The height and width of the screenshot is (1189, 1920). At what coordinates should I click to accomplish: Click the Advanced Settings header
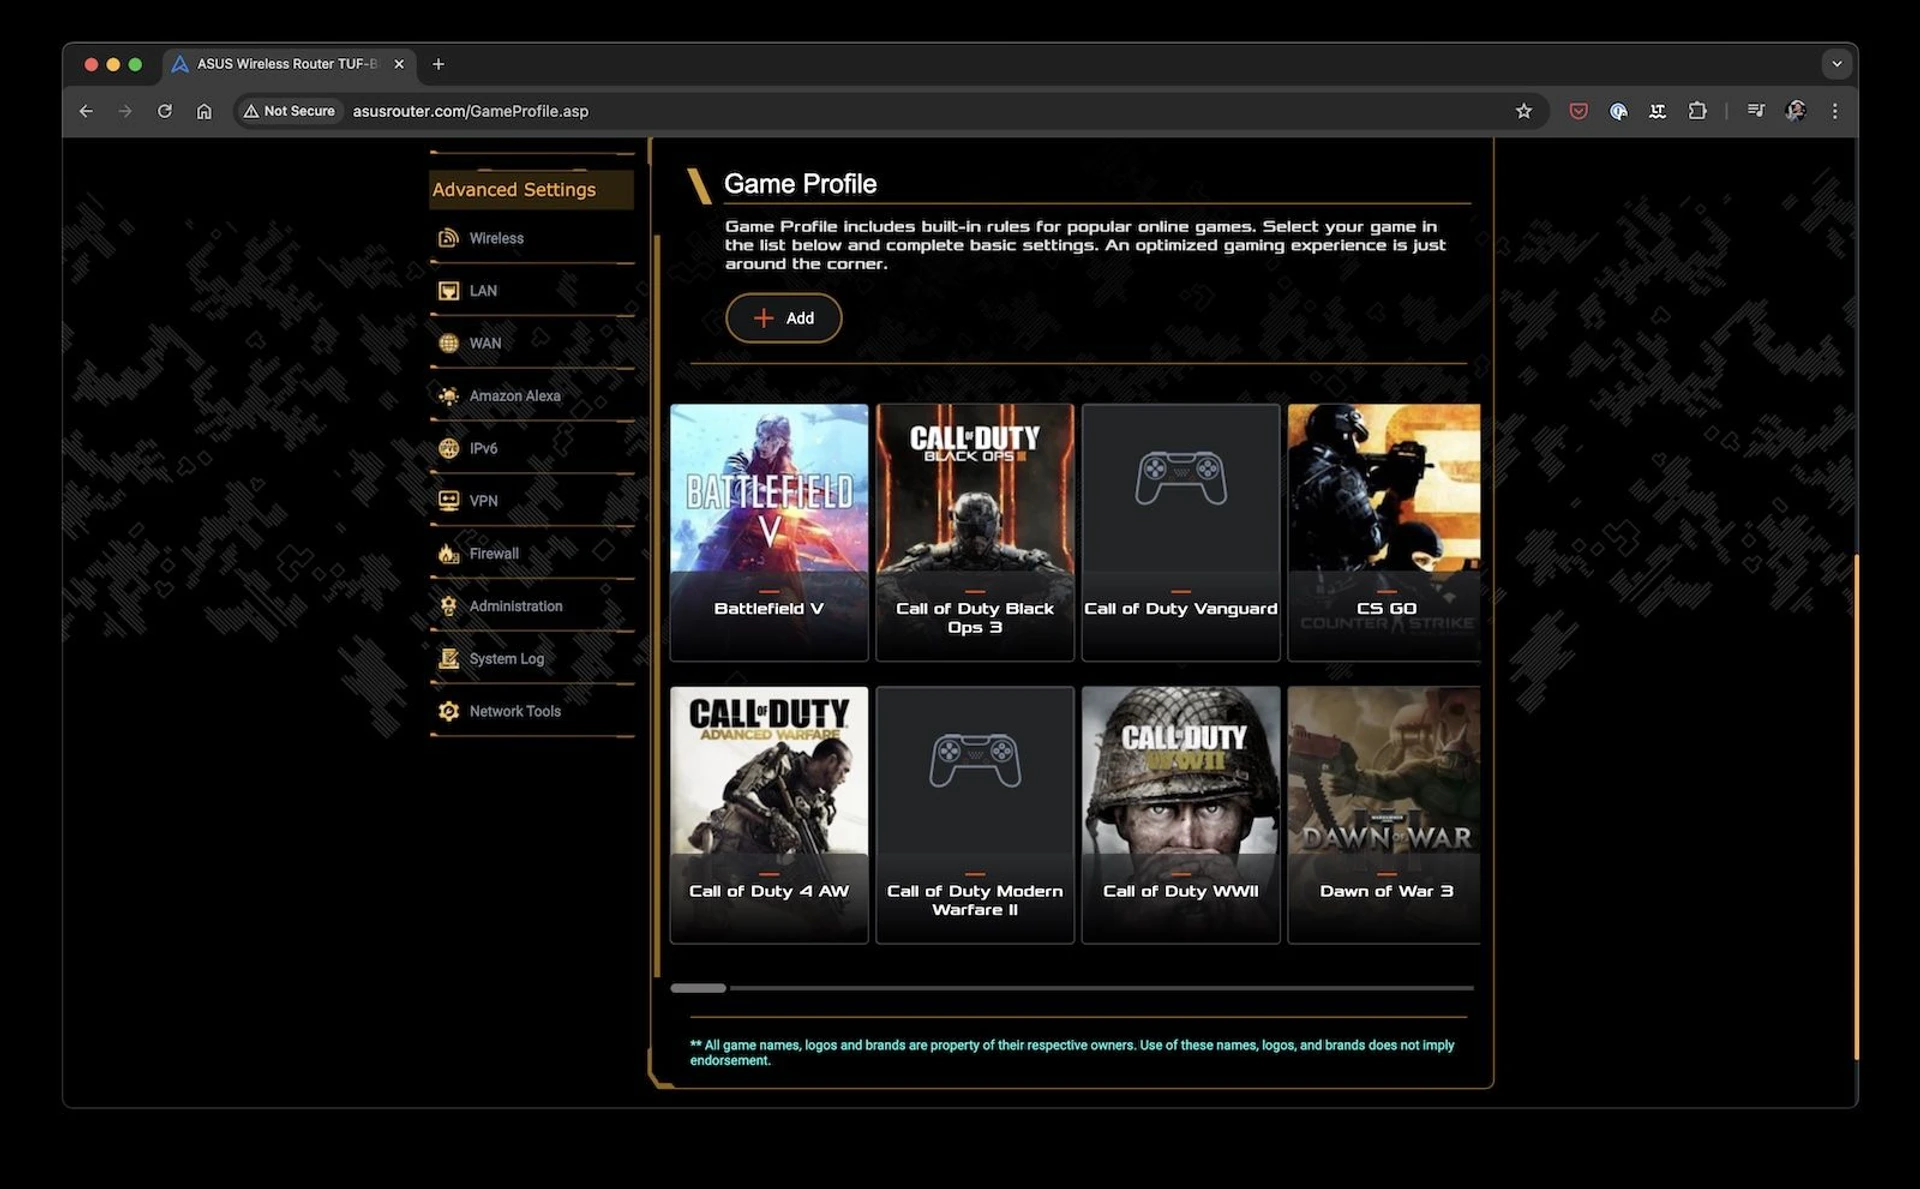click(531, 189)
